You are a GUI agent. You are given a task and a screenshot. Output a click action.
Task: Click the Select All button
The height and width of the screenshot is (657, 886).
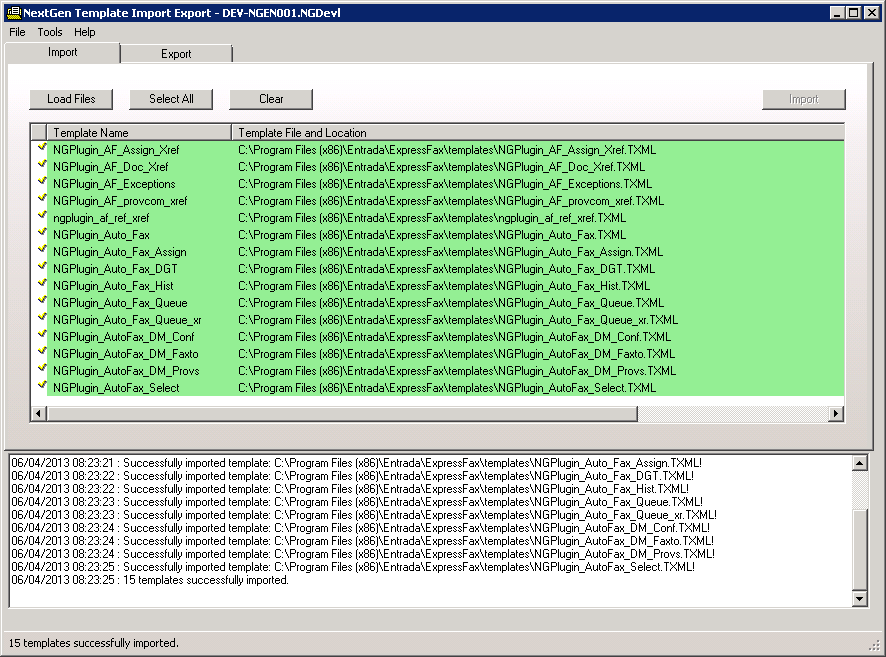pos(171,99)
